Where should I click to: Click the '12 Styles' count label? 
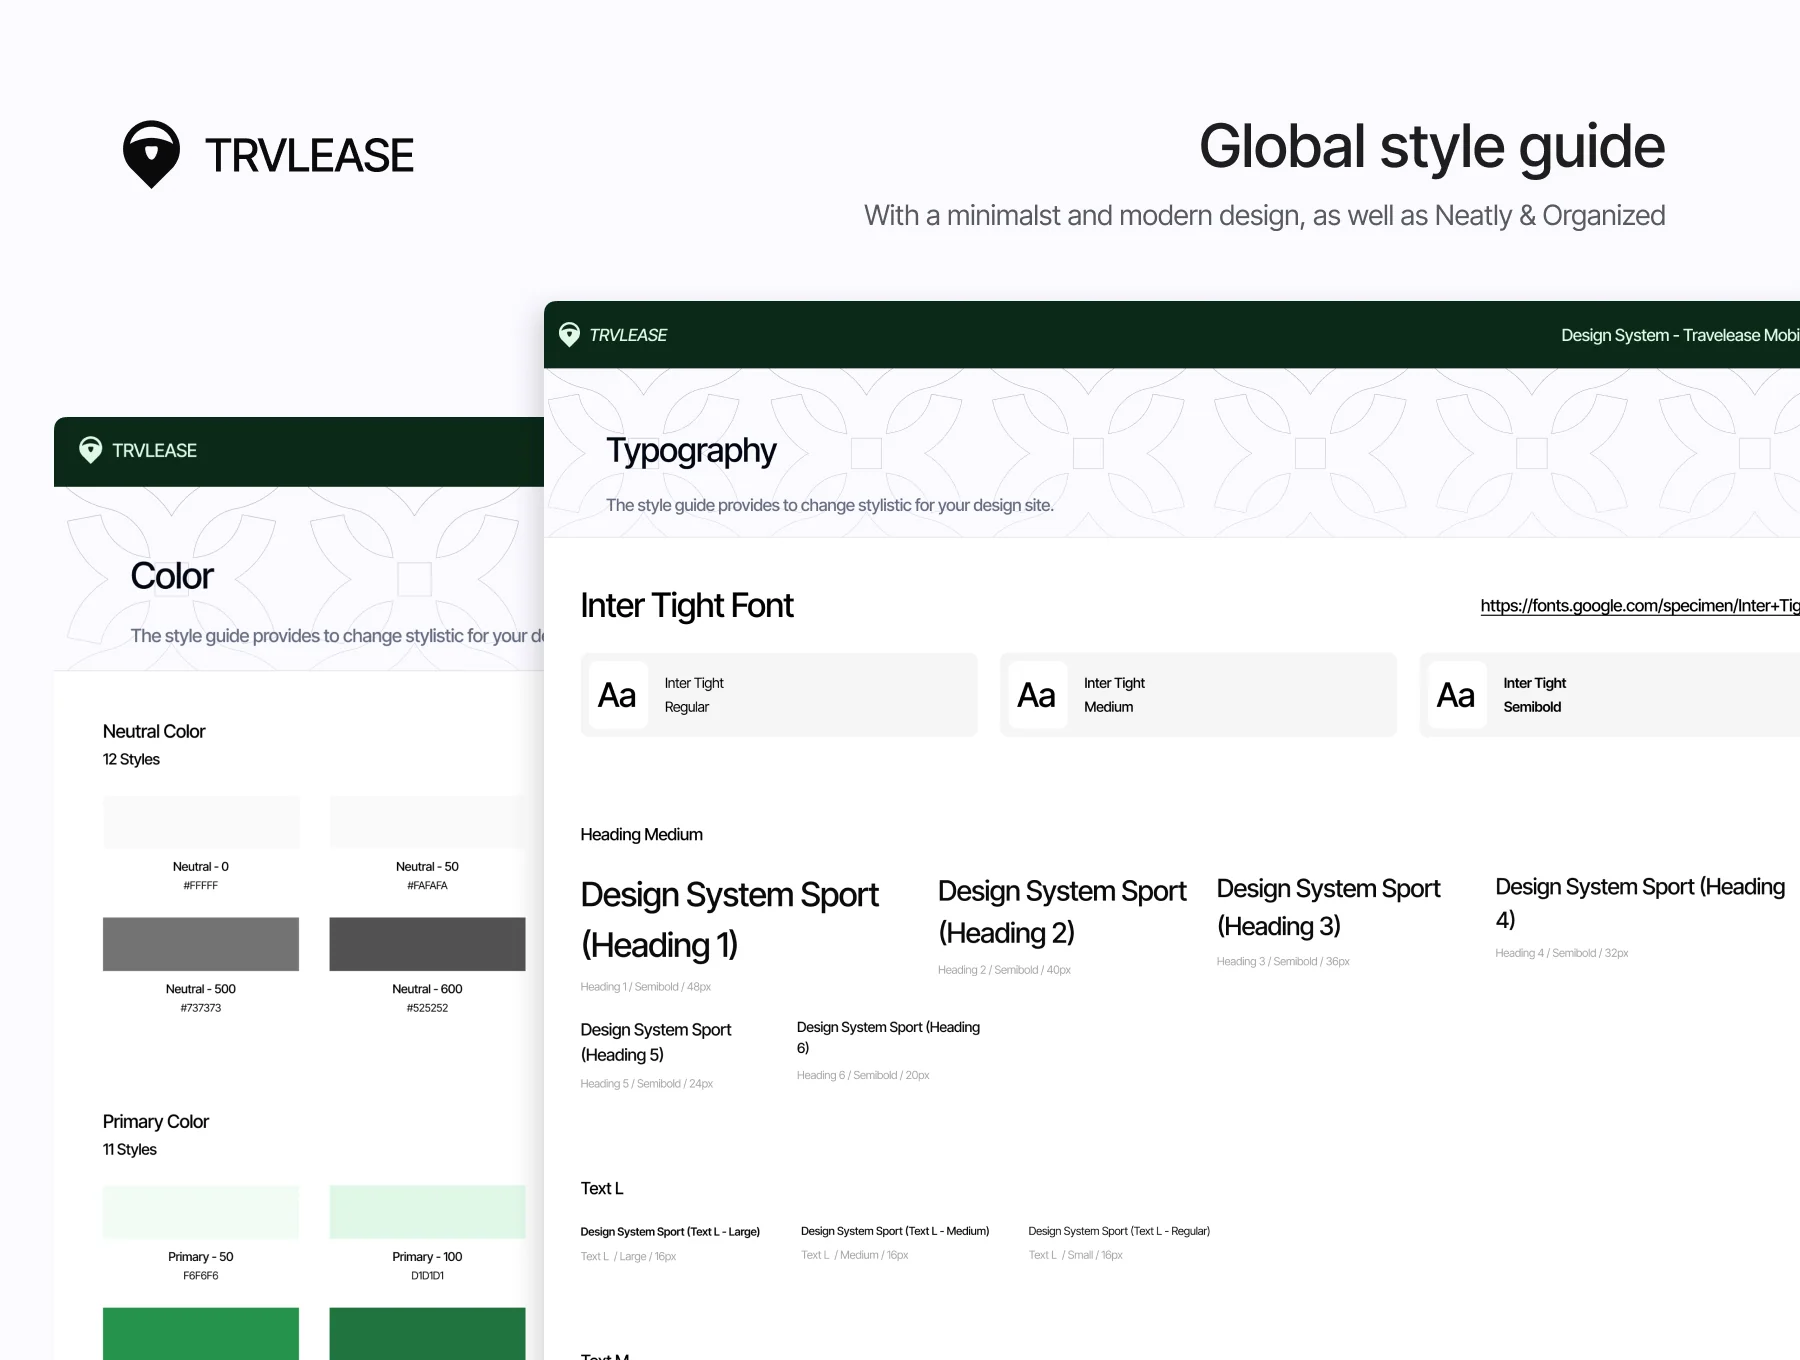pyautogui.click(x=131, y=760)
